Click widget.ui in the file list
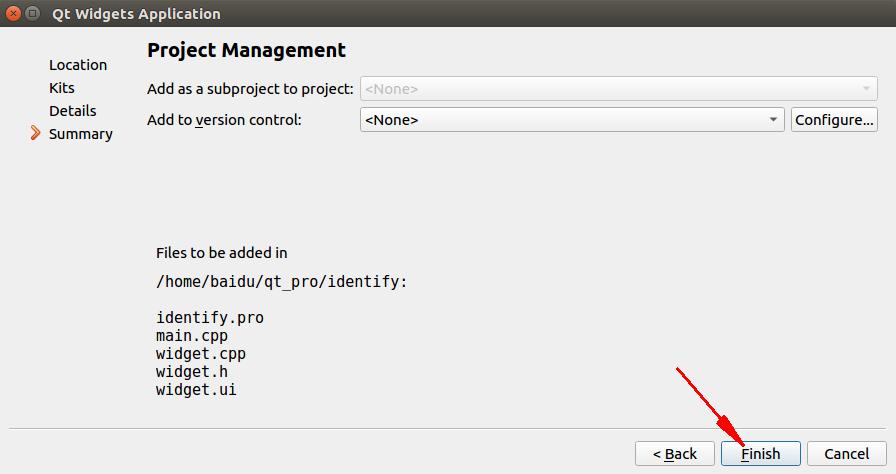896x474 pixels. pyautogui.click(x=196, y=390)
